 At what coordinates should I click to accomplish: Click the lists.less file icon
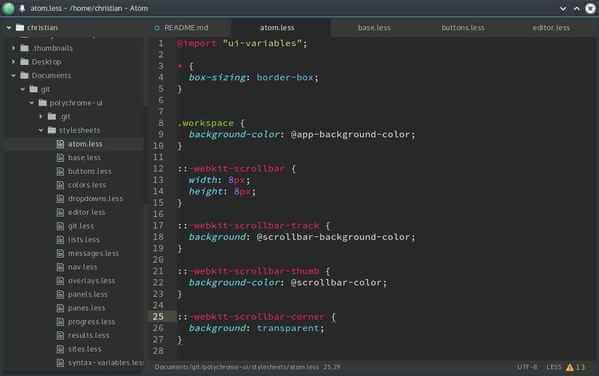click(x=60, y=240)
